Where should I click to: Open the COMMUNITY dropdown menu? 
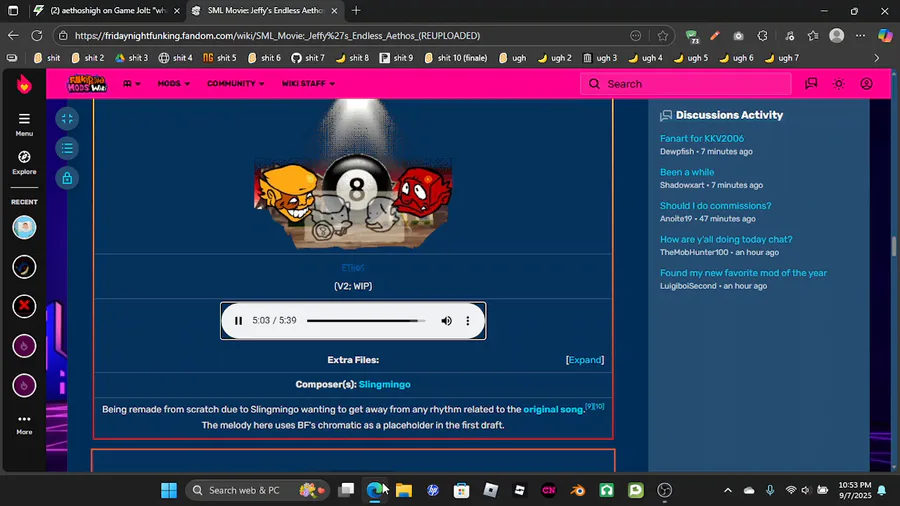click(x=235, y=84)
